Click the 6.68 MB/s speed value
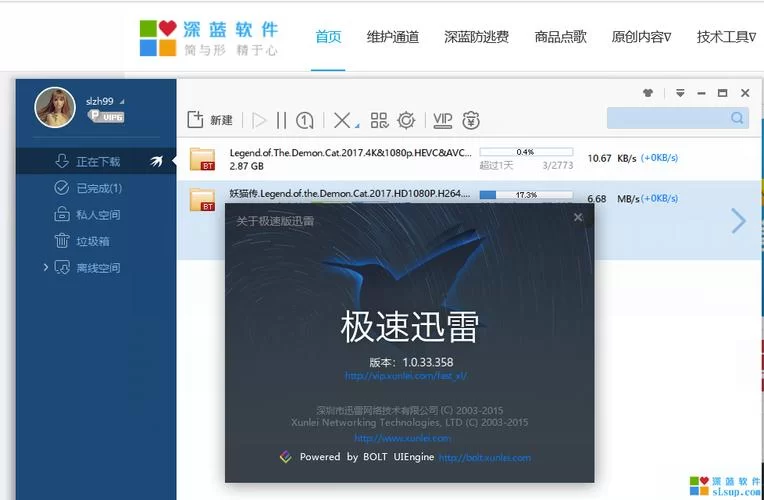764x500 pixels. pyautogui.click(x=613, y=198)
